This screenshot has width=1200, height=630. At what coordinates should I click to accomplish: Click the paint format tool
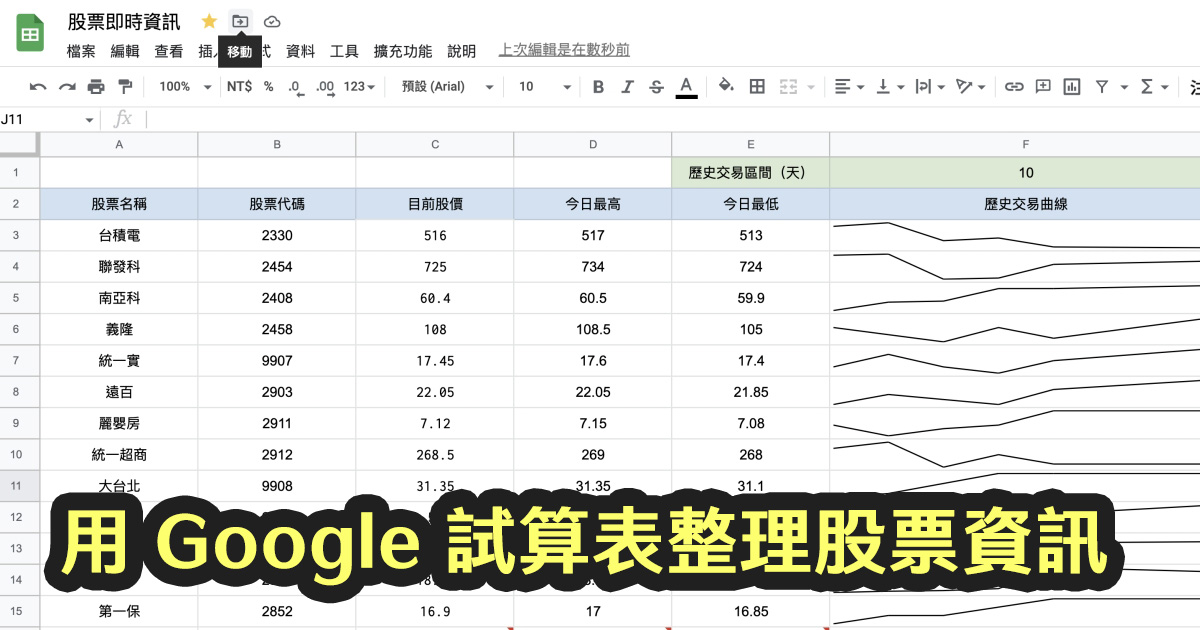coord(124,87)
